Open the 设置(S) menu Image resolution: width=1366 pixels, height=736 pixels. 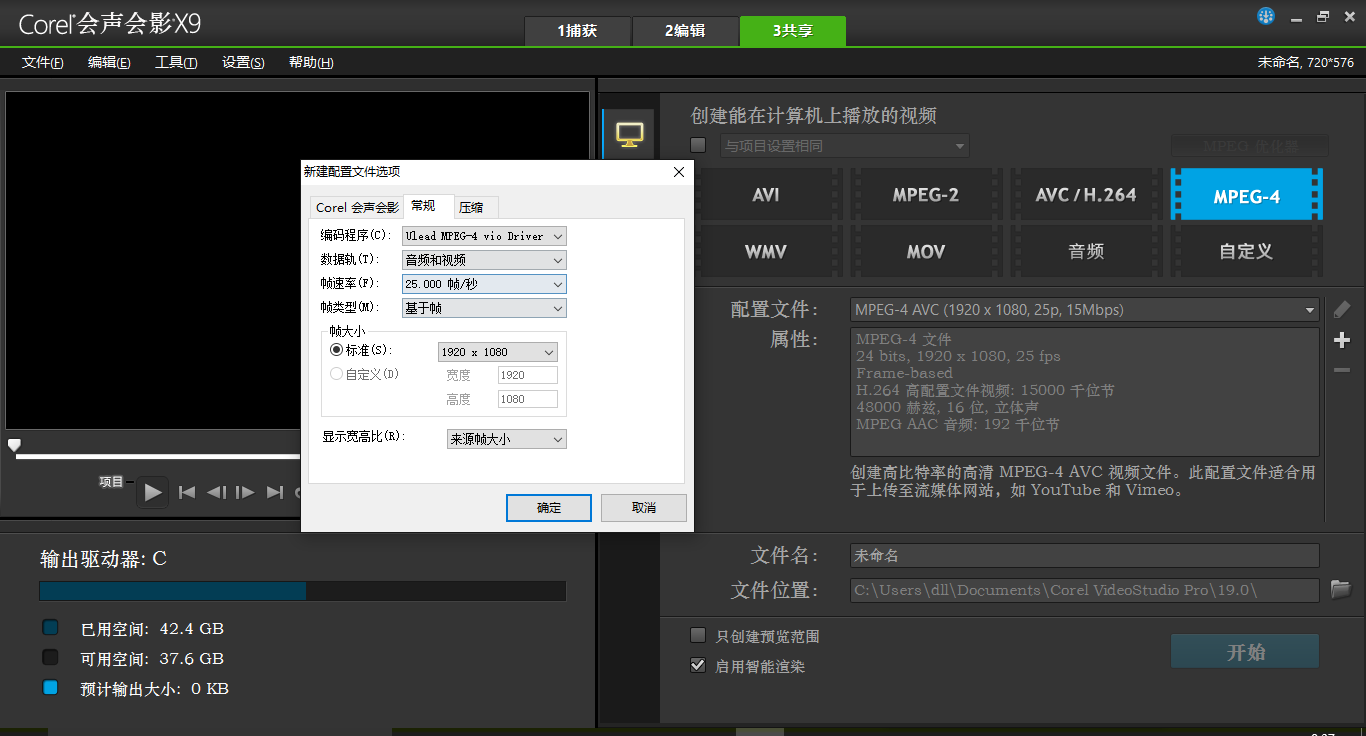tap(243, 62)
